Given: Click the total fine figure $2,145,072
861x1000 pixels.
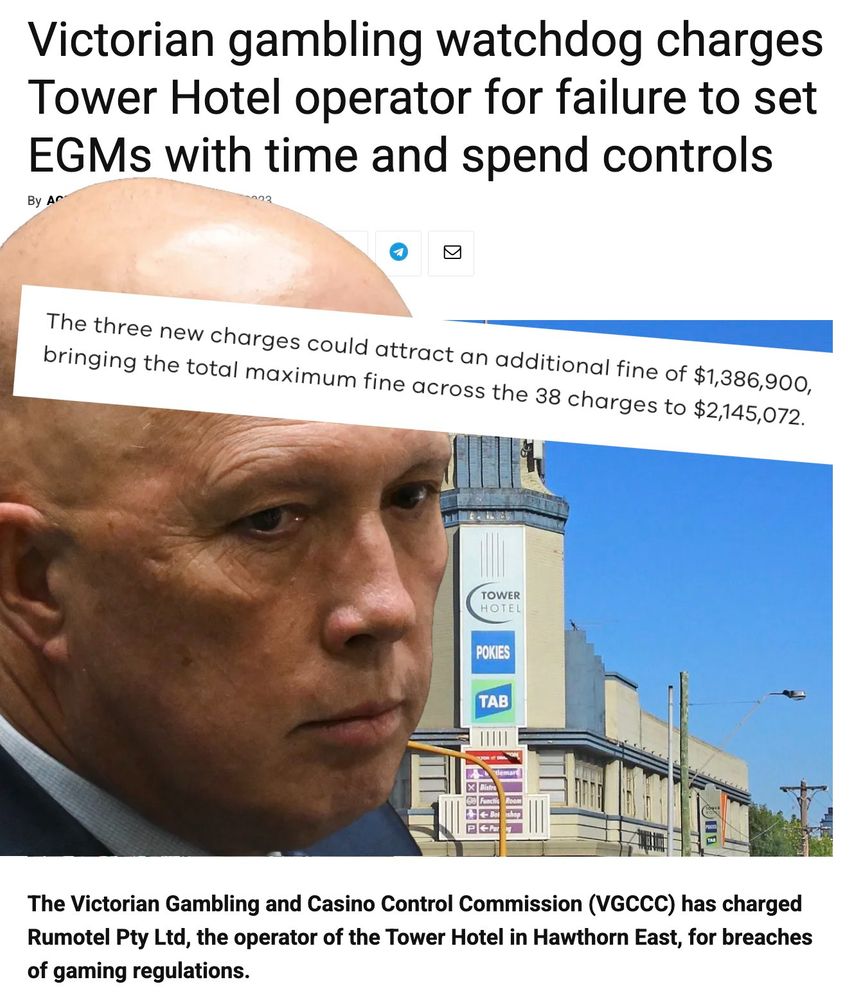Looking at the screenshot, I should tap(749, 413).
